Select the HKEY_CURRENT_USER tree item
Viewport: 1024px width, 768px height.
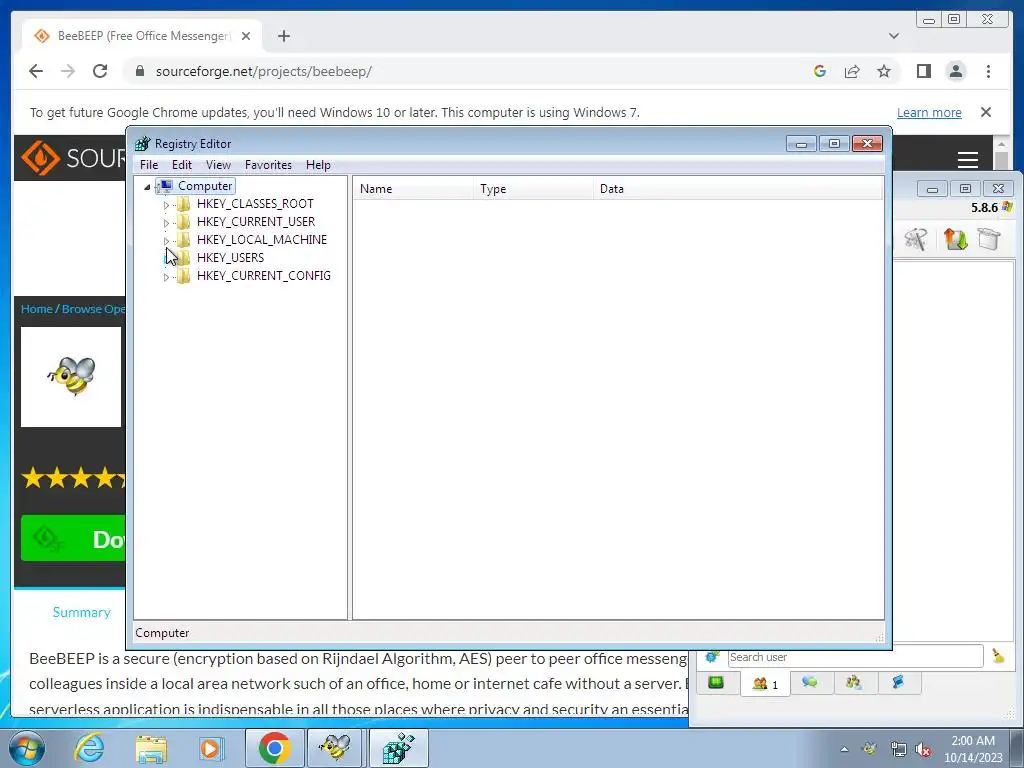point(255,222)
